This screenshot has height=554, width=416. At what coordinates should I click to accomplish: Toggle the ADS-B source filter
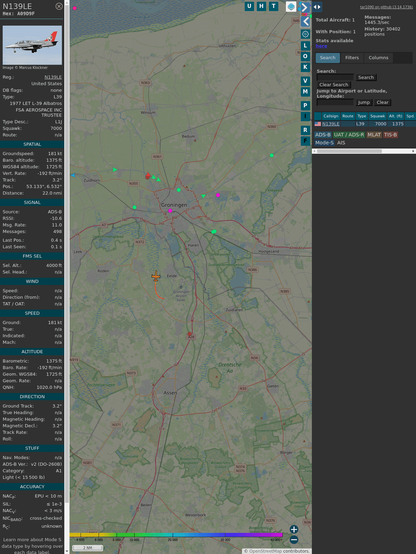click(x=323, y=135)
